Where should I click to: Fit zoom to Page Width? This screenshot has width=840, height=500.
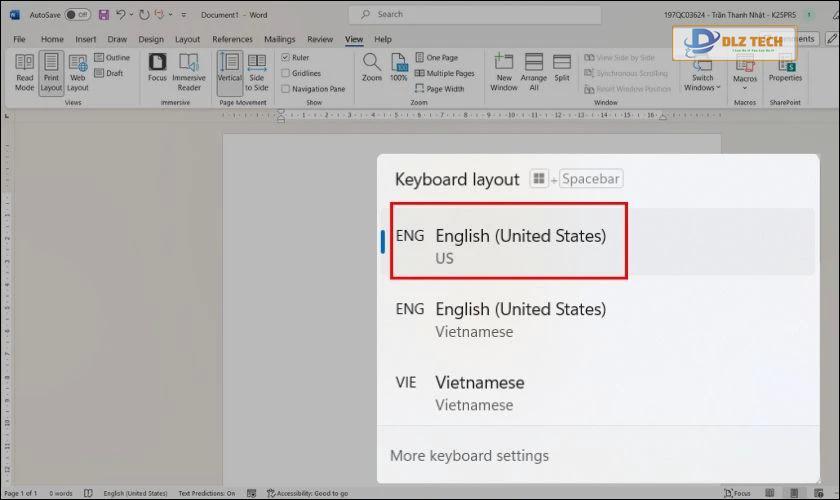tap(440, 88)
